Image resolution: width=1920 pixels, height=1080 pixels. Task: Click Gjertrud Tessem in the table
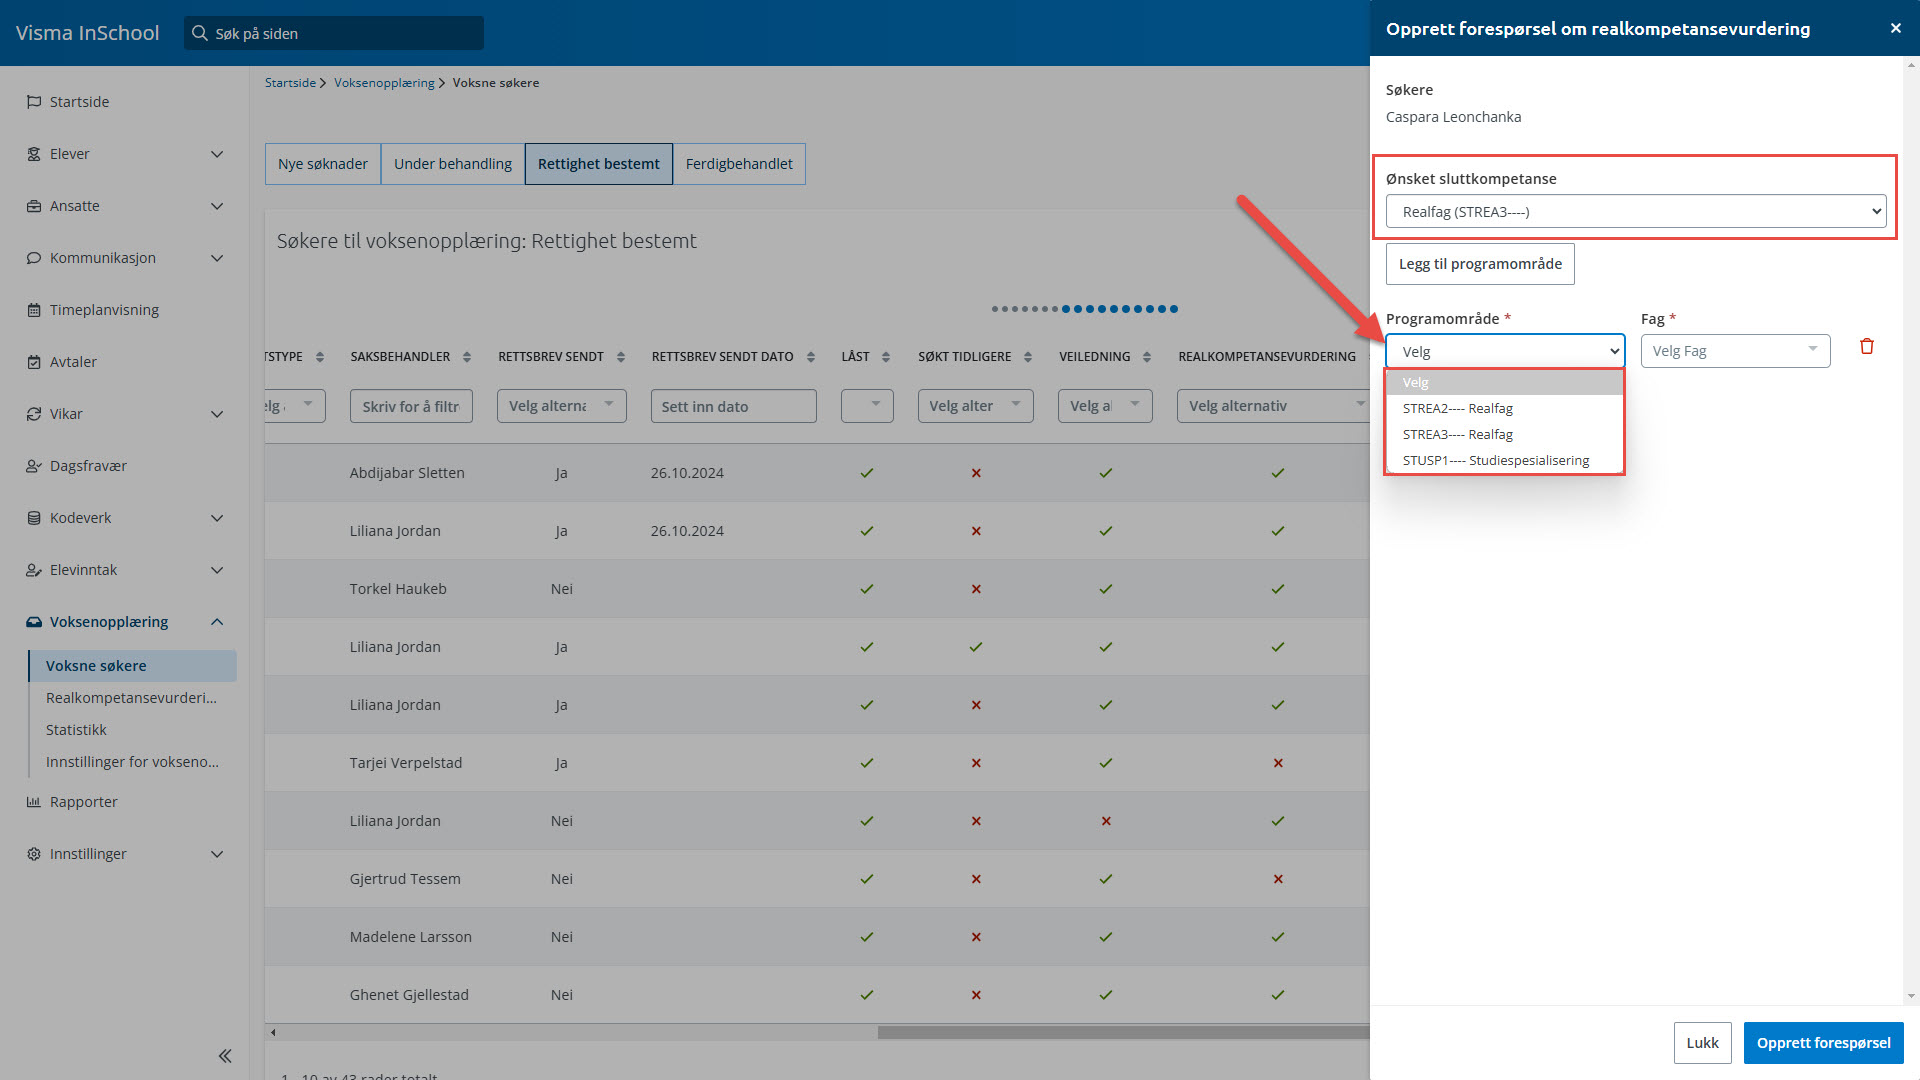[405, 879]
